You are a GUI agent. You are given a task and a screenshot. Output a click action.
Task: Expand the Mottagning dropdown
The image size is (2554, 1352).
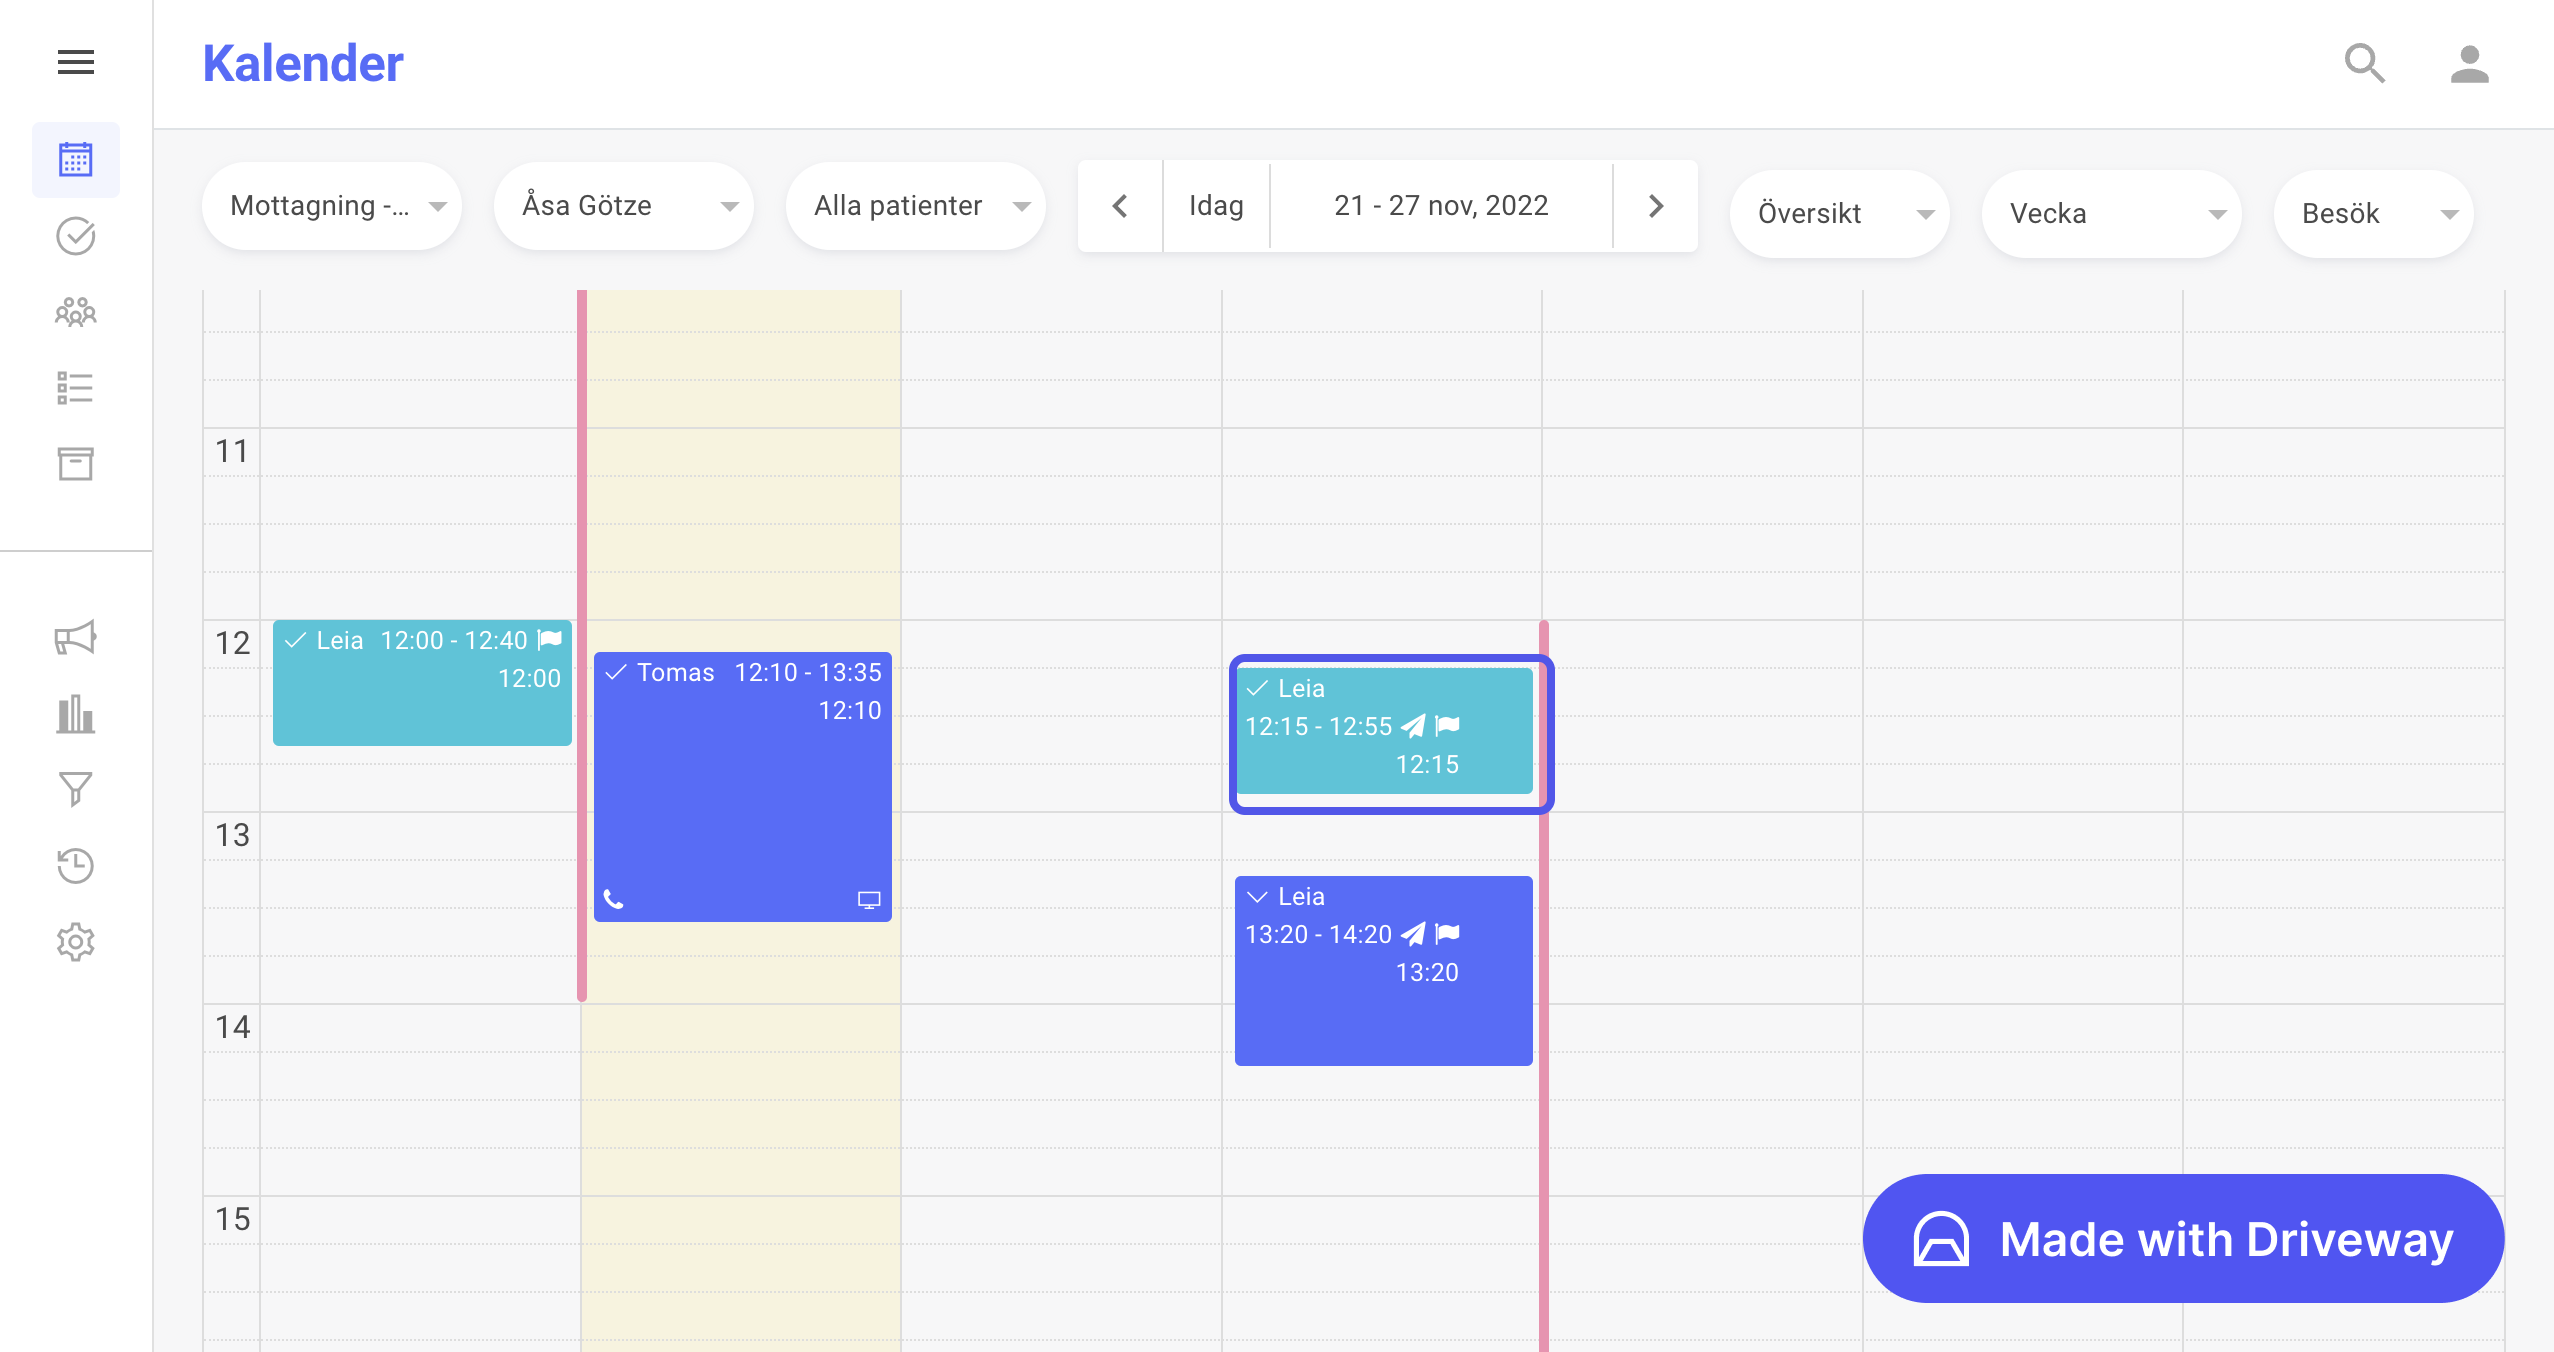(x=332, y=206)
